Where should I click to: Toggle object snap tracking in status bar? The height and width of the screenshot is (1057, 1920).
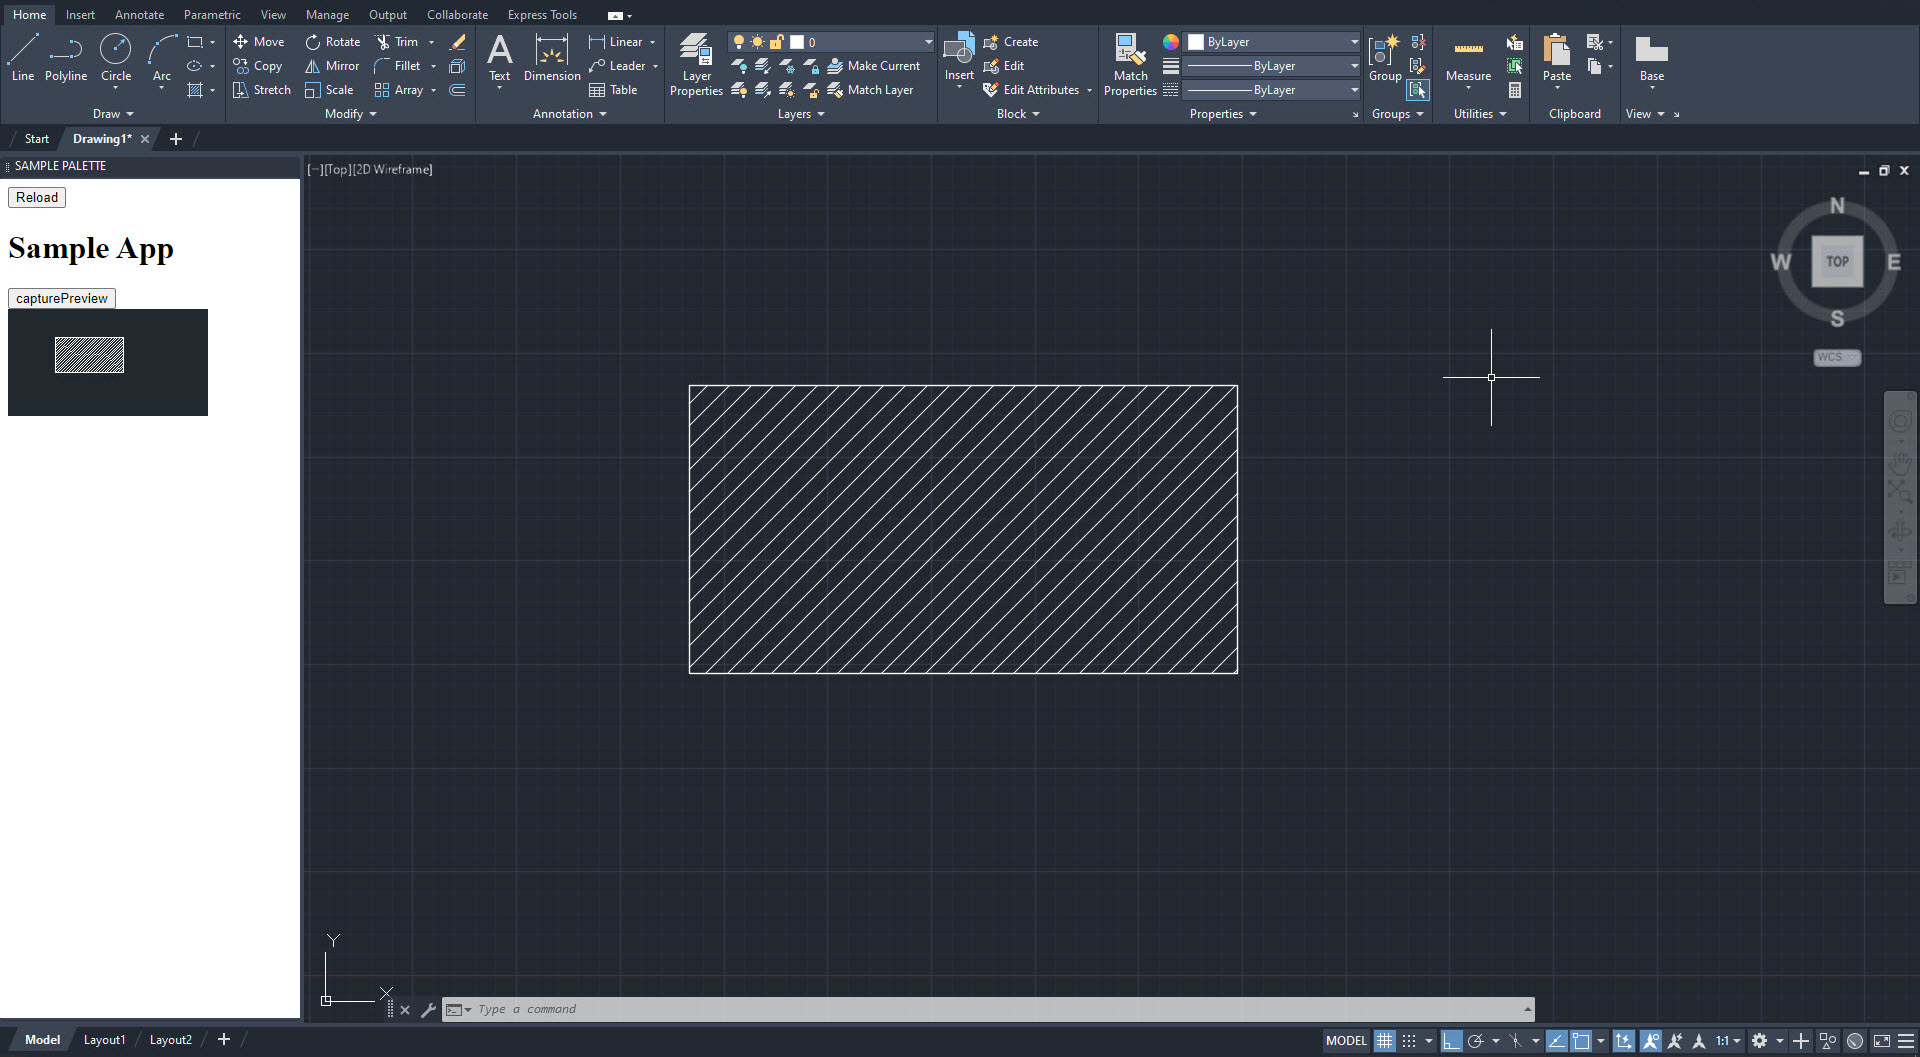pos(1557,1041)
